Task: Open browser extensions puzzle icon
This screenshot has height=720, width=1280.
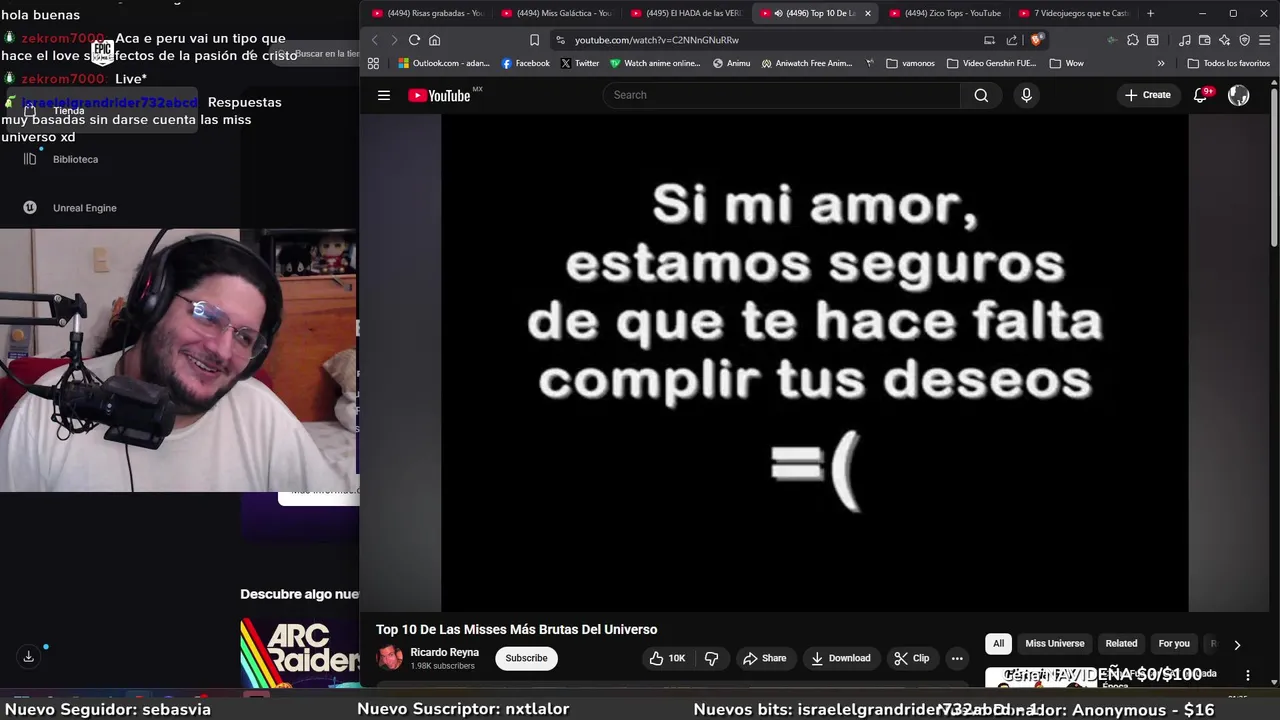Action: [1132, 40]
